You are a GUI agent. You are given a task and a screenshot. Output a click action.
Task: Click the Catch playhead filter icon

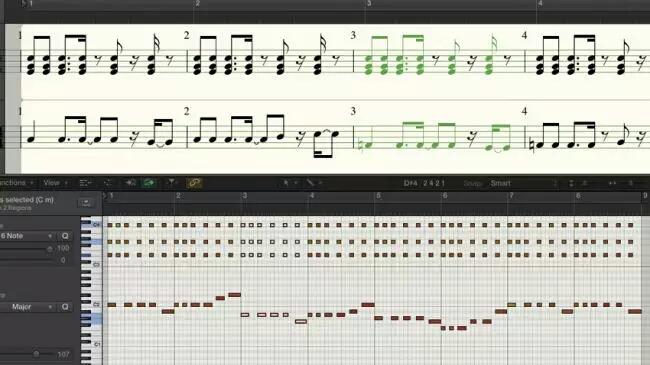[x=171, y=182]
